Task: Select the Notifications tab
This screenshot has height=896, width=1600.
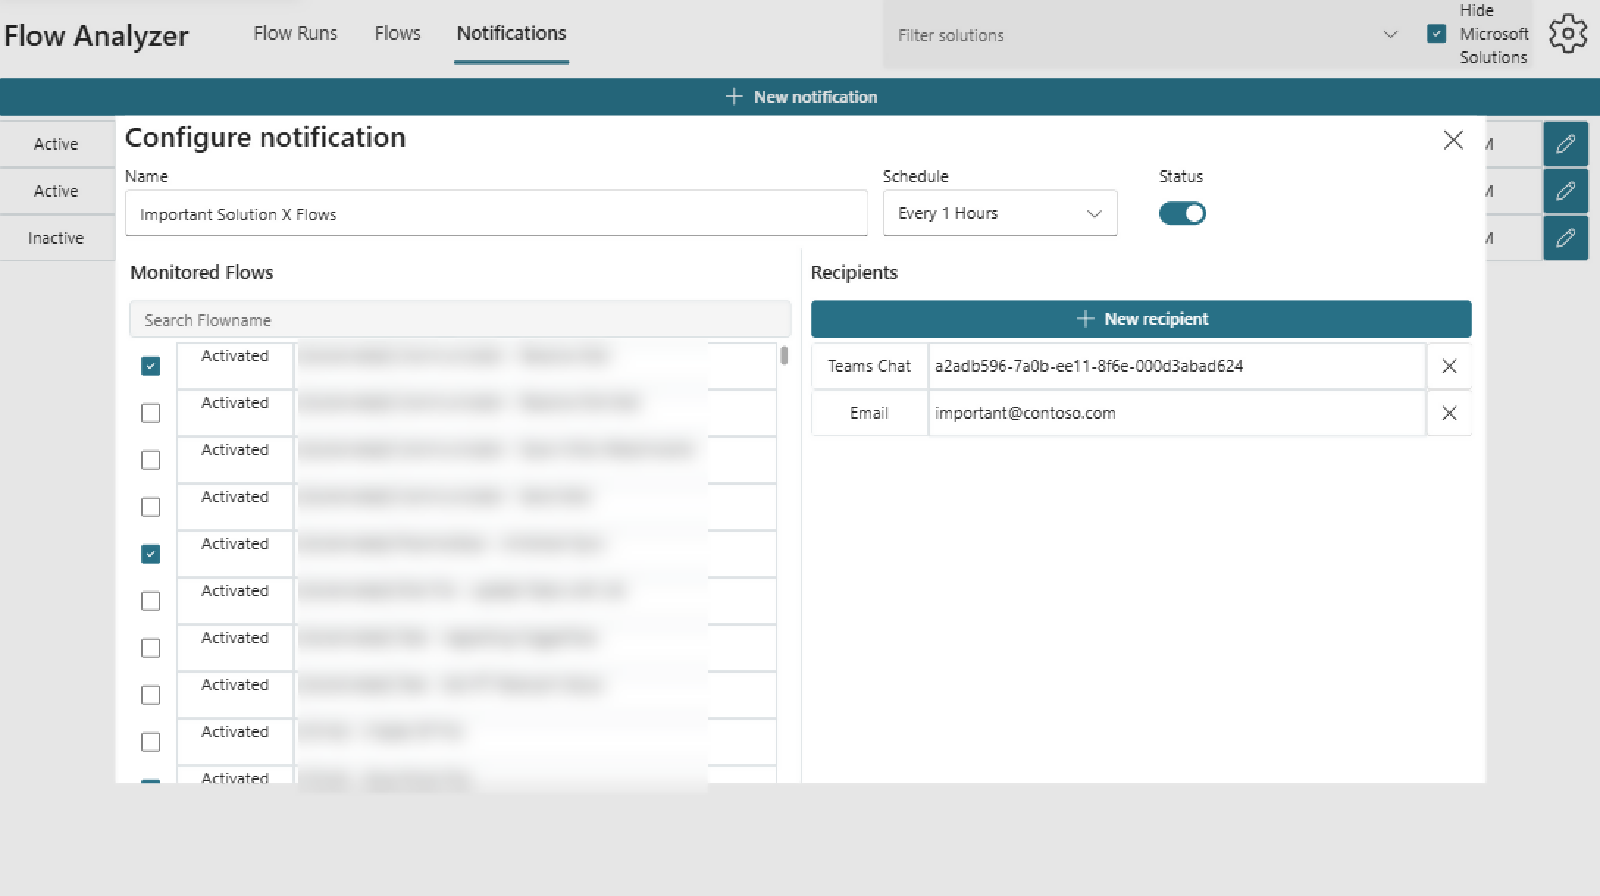Action: point(512,33)
